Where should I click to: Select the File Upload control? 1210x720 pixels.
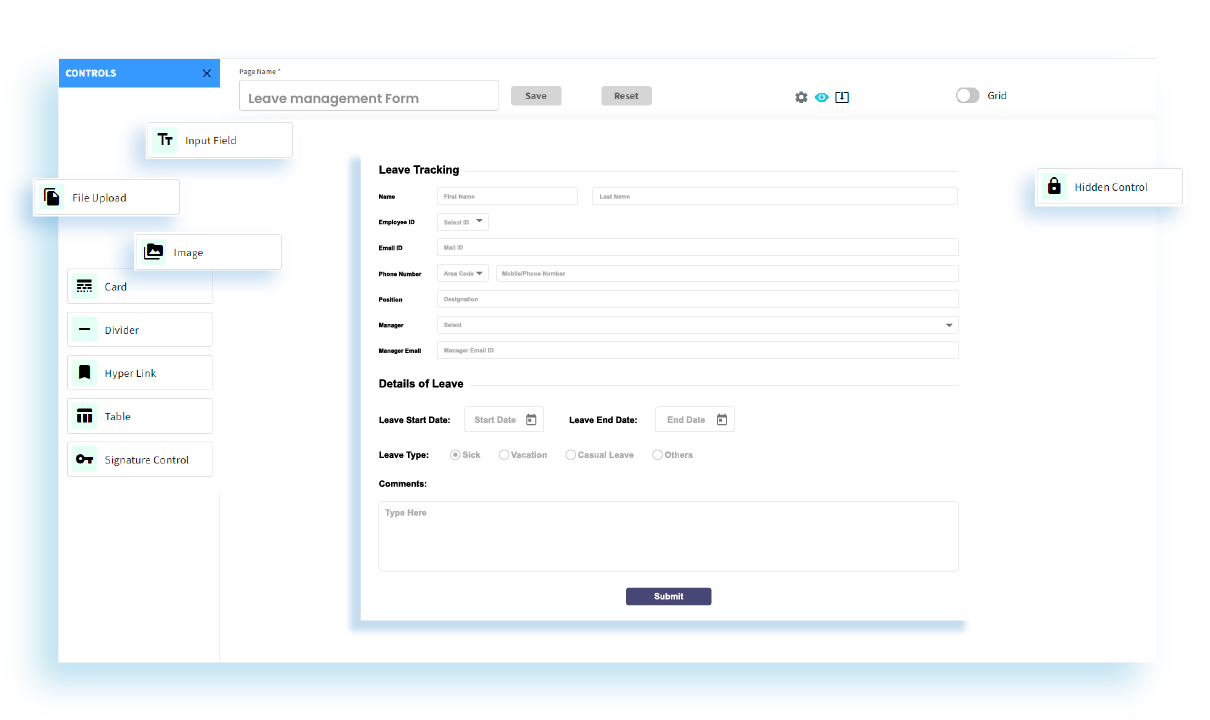(106, 197)
